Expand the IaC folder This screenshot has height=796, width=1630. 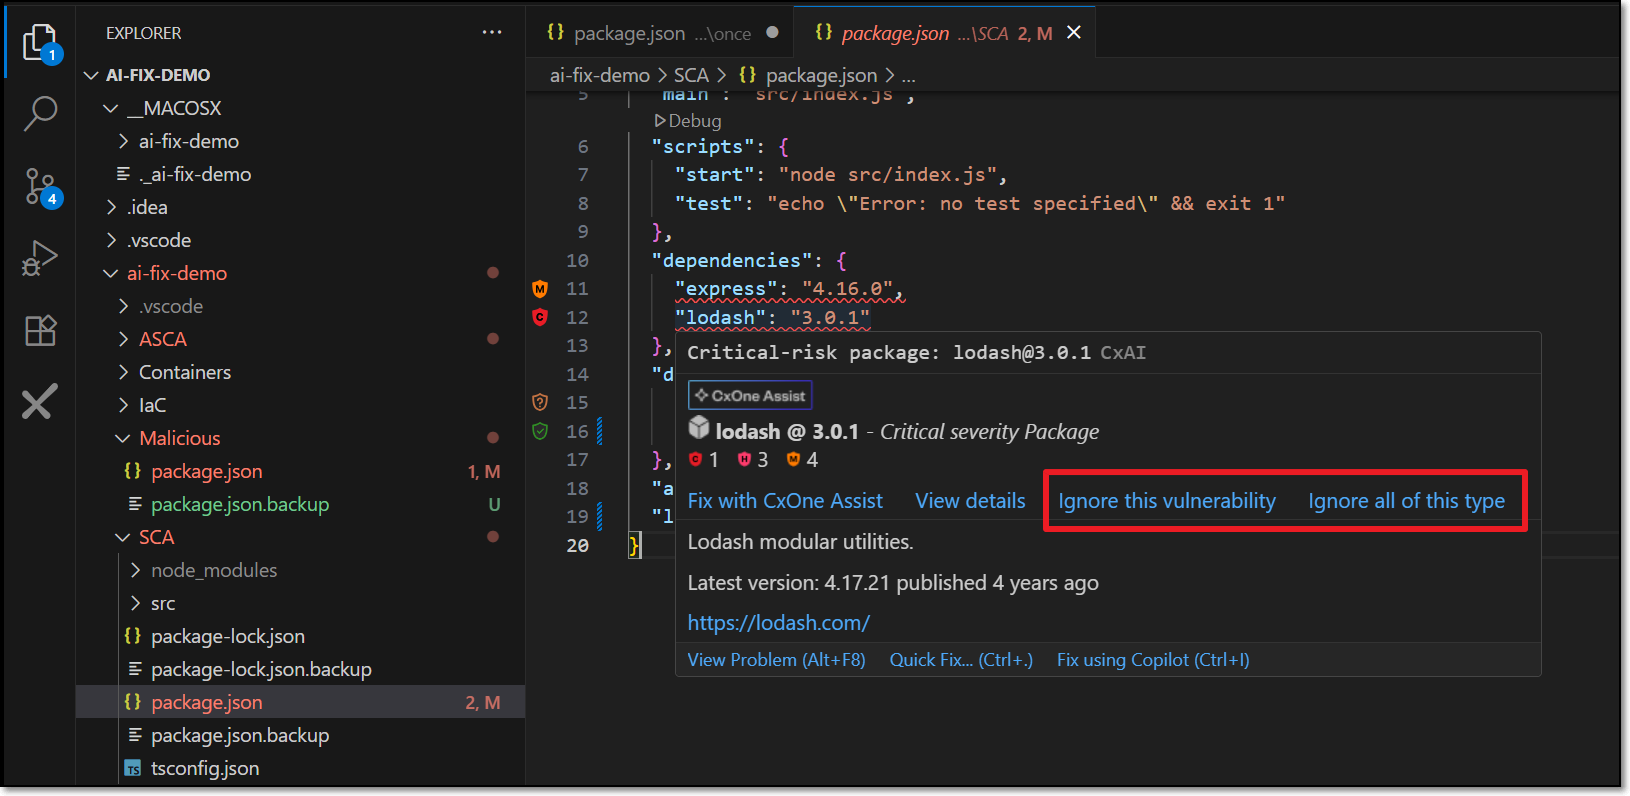[123, 405]
